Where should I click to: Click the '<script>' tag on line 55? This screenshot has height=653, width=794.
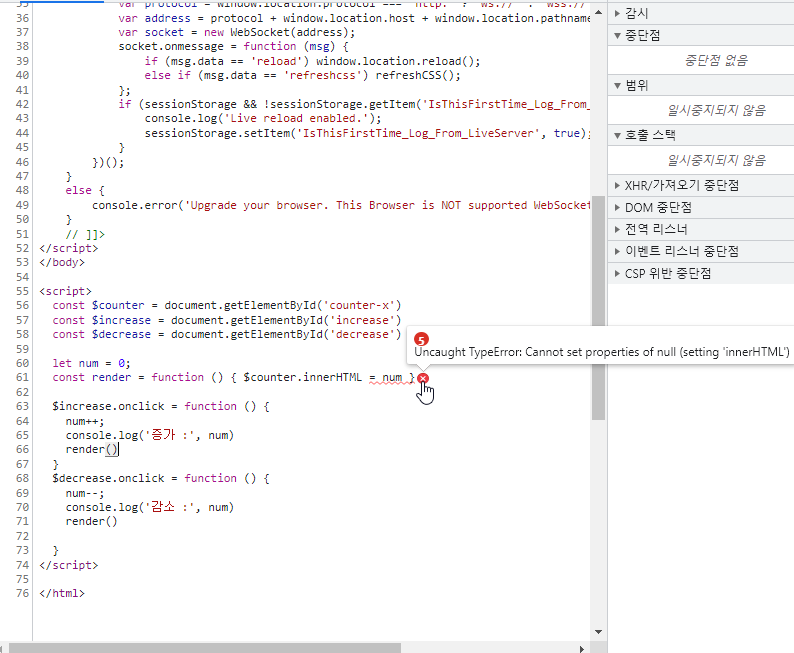point(65,291)
